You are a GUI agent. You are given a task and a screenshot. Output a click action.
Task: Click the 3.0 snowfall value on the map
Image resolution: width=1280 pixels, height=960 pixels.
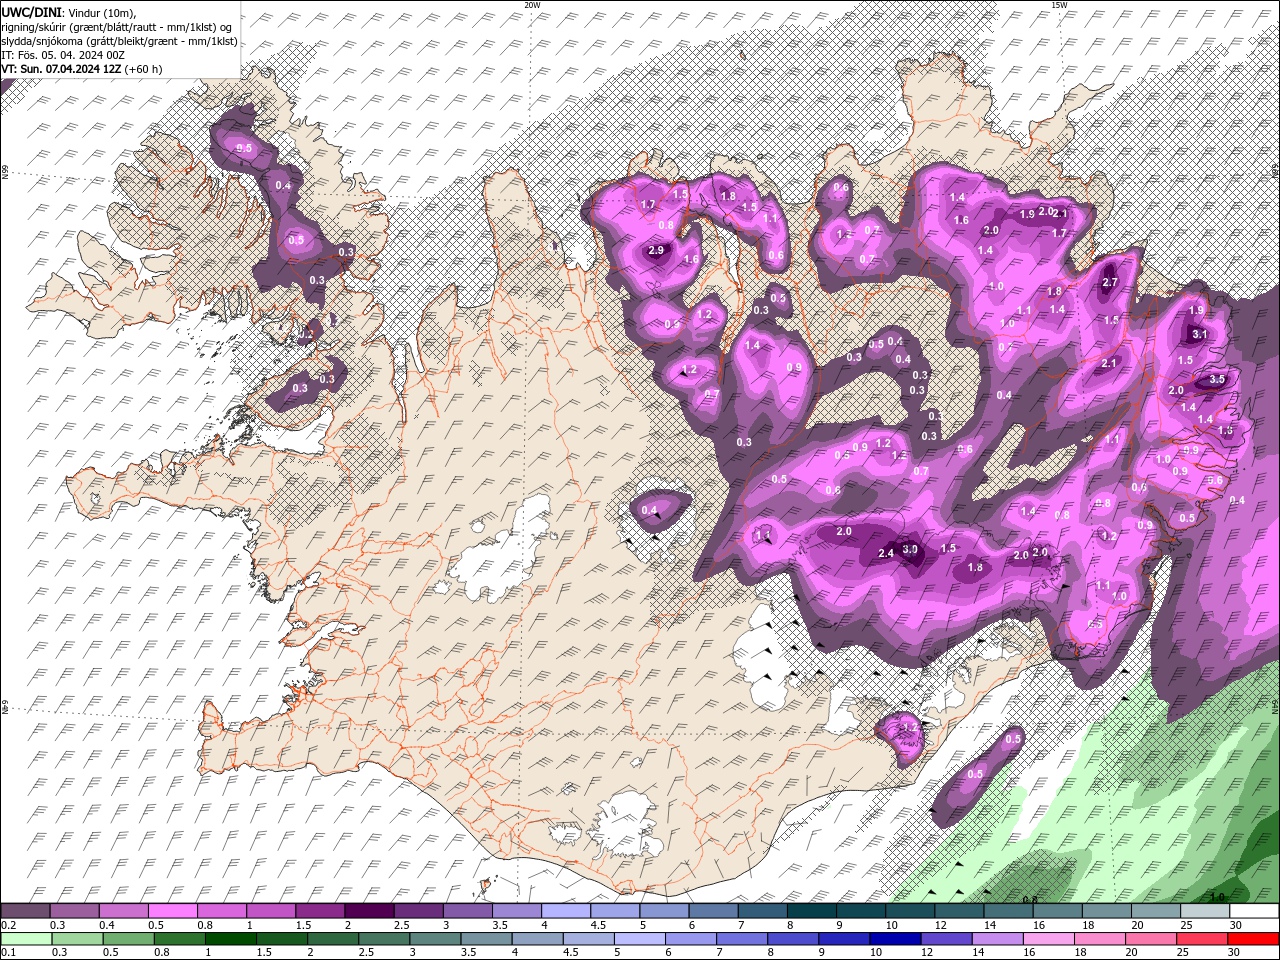pos(910,549)
